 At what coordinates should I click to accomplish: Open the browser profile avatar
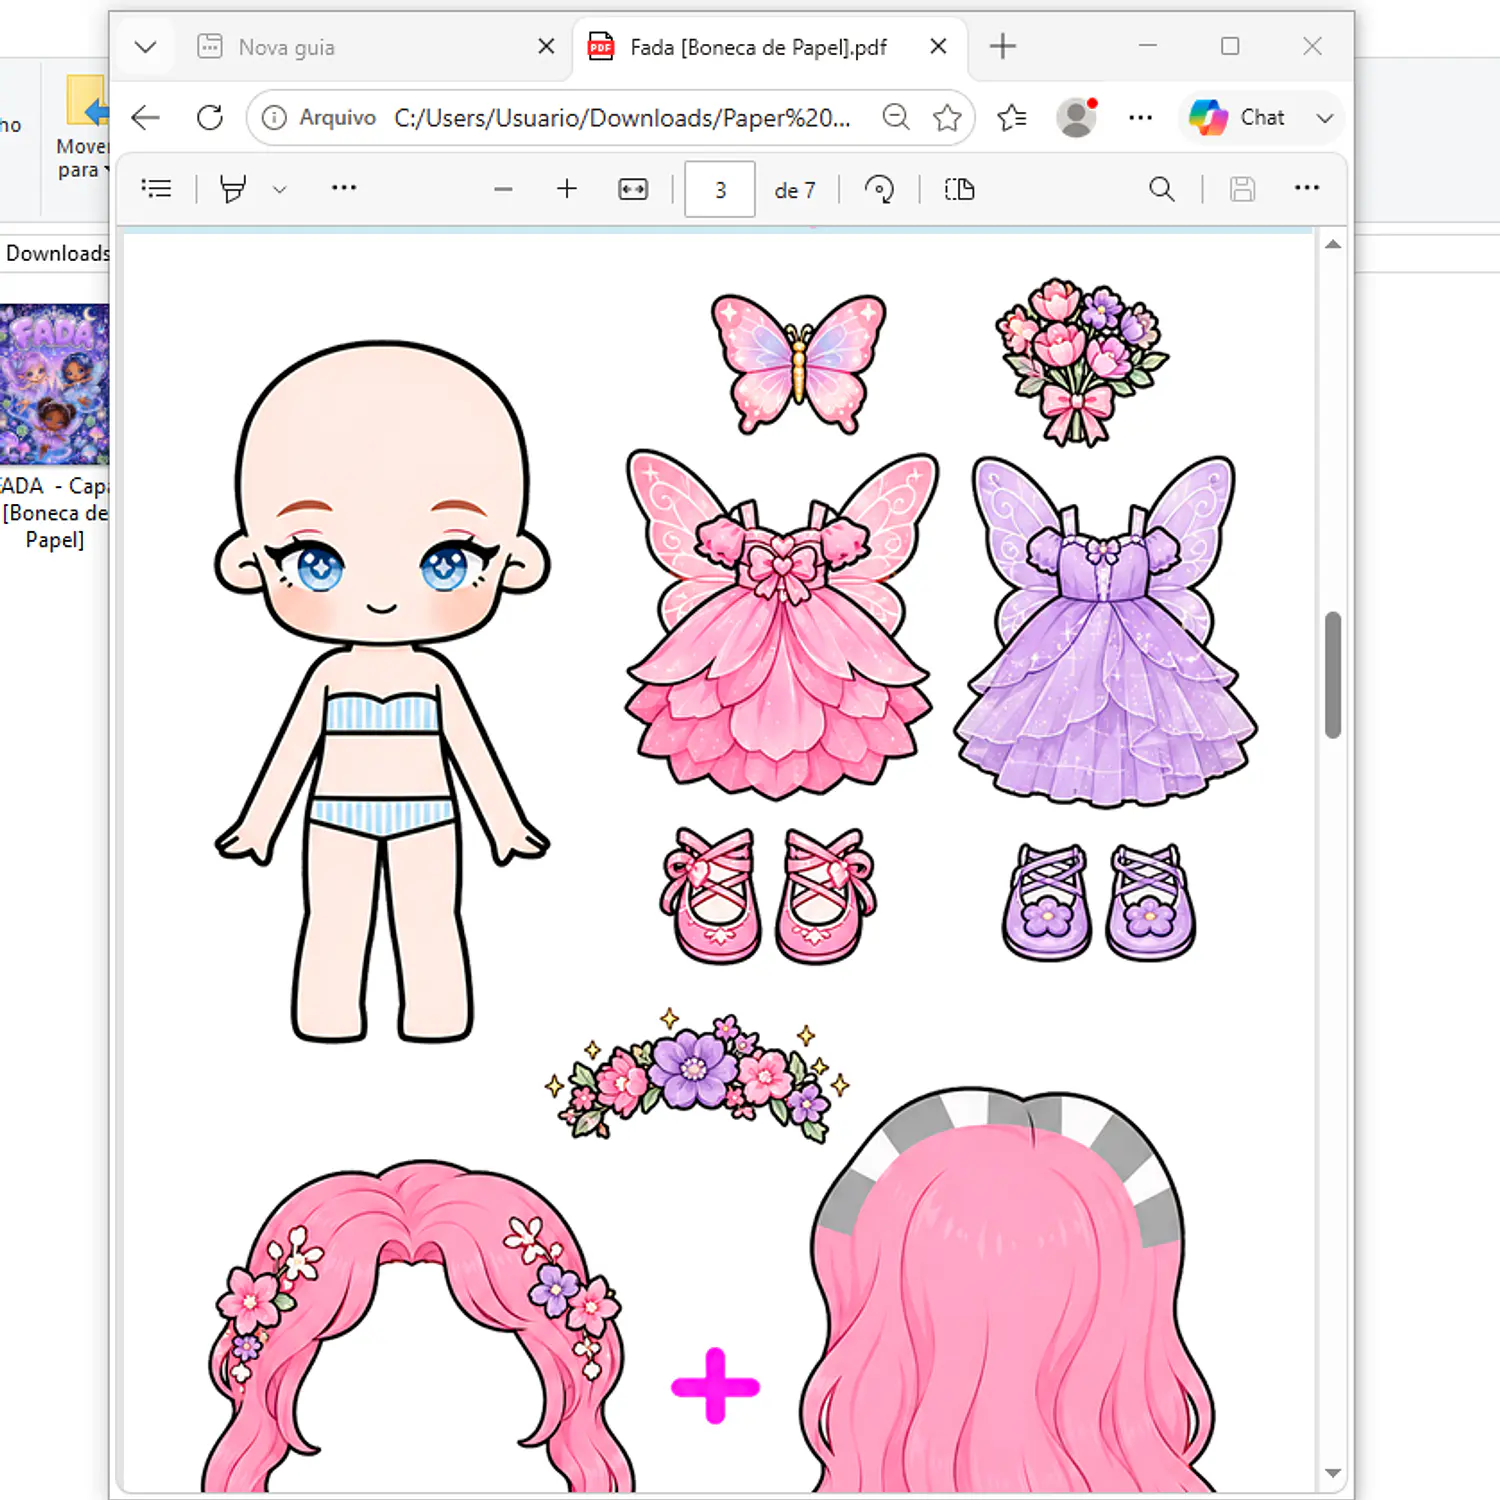coord(1076,118)
